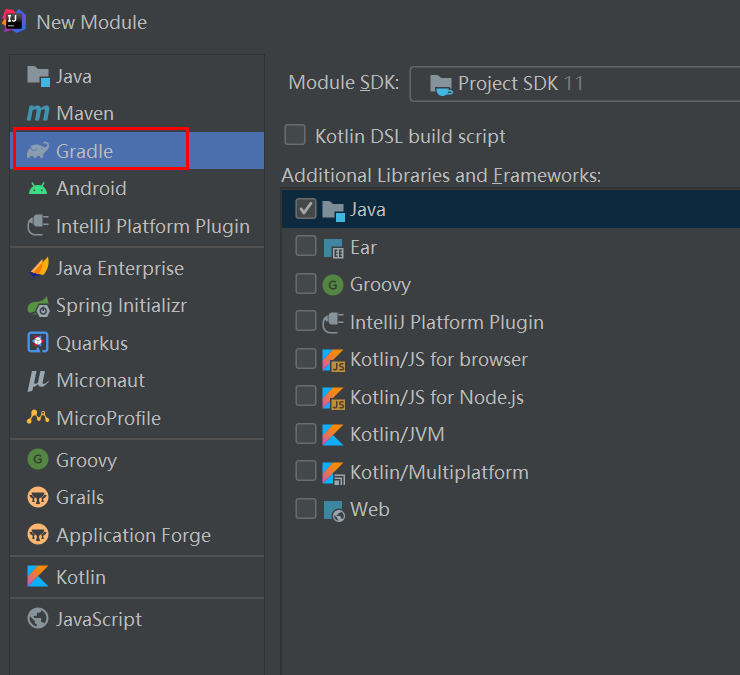The image size is (740, 675).
Task: Select the Java module type
Action: pyautogui.click(x=137, y=76)
